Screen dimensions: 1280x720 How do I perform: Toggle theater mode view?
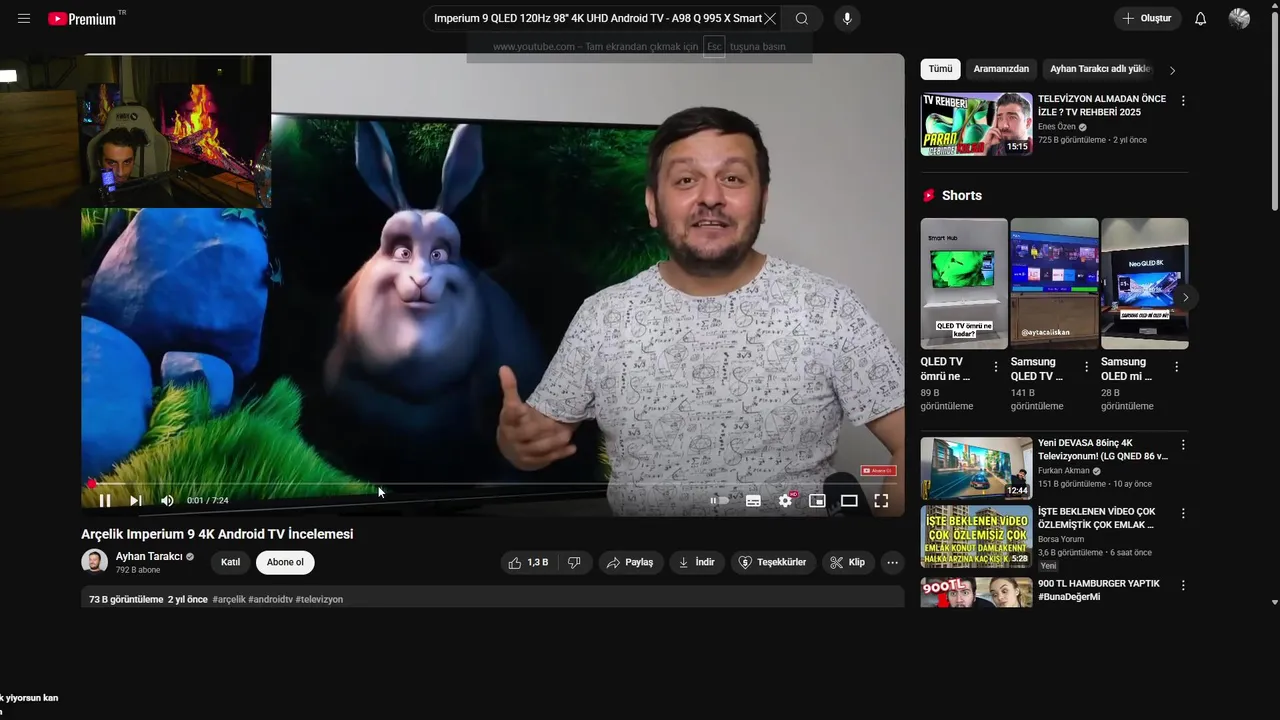point(849,501)
